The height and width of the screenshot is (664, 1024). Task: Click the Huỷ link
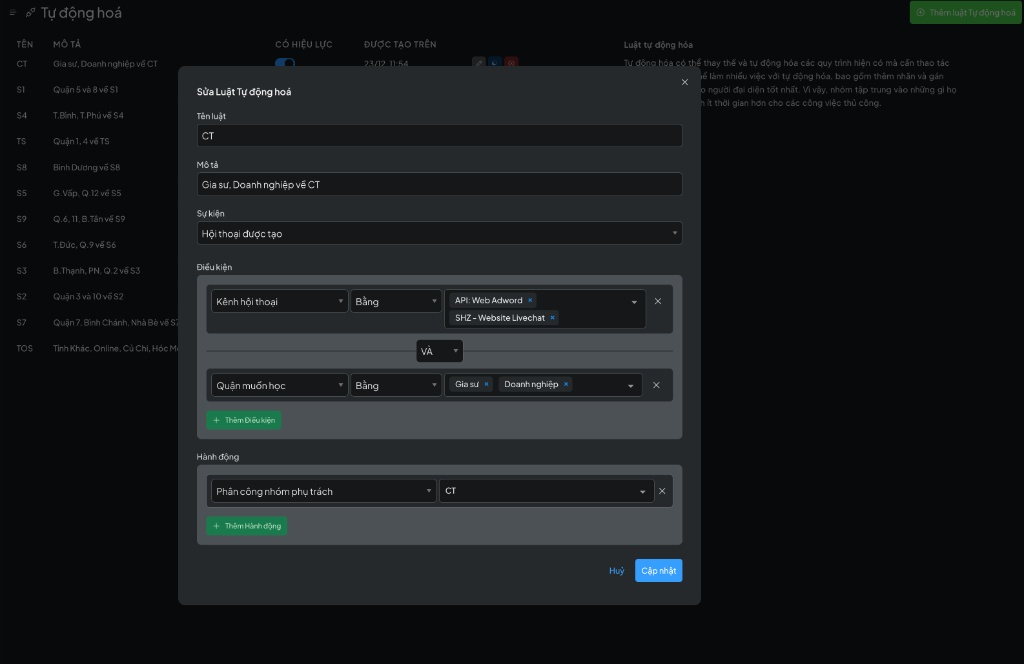point(616,571)
